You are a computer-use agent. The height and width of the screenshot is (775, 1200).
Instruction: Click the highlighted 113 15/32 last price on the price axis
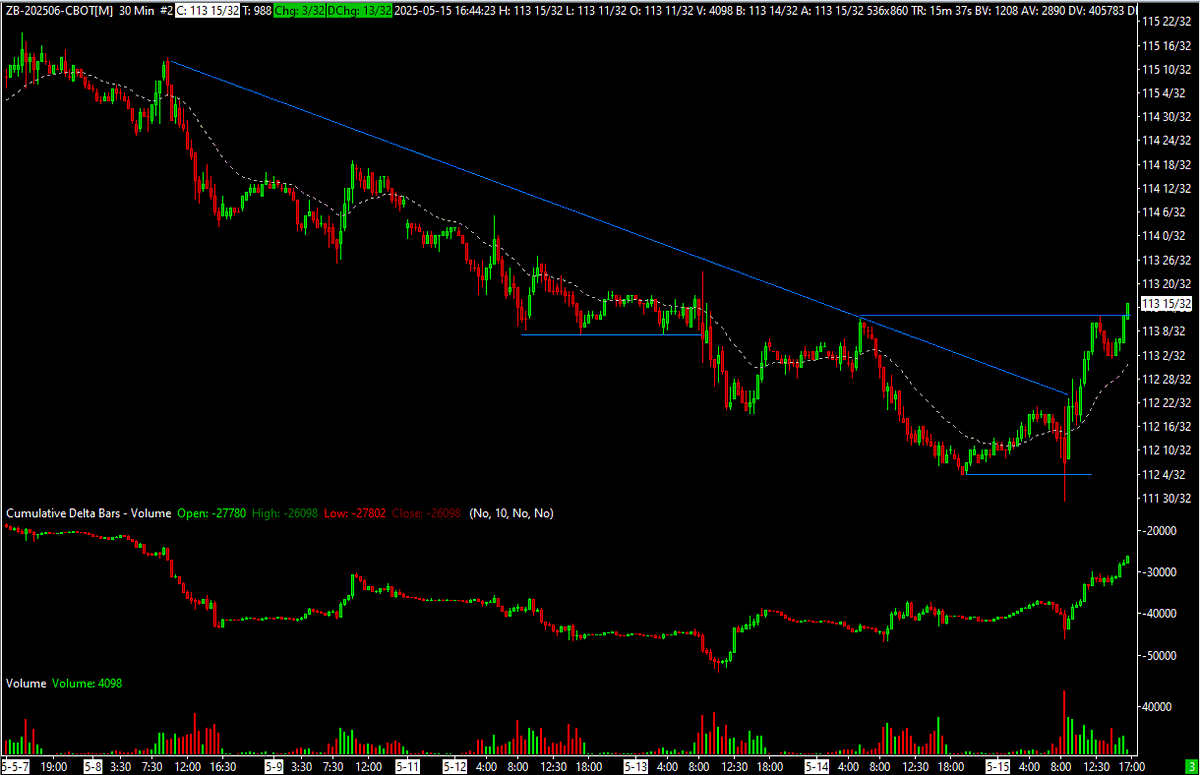(1166, 304)
